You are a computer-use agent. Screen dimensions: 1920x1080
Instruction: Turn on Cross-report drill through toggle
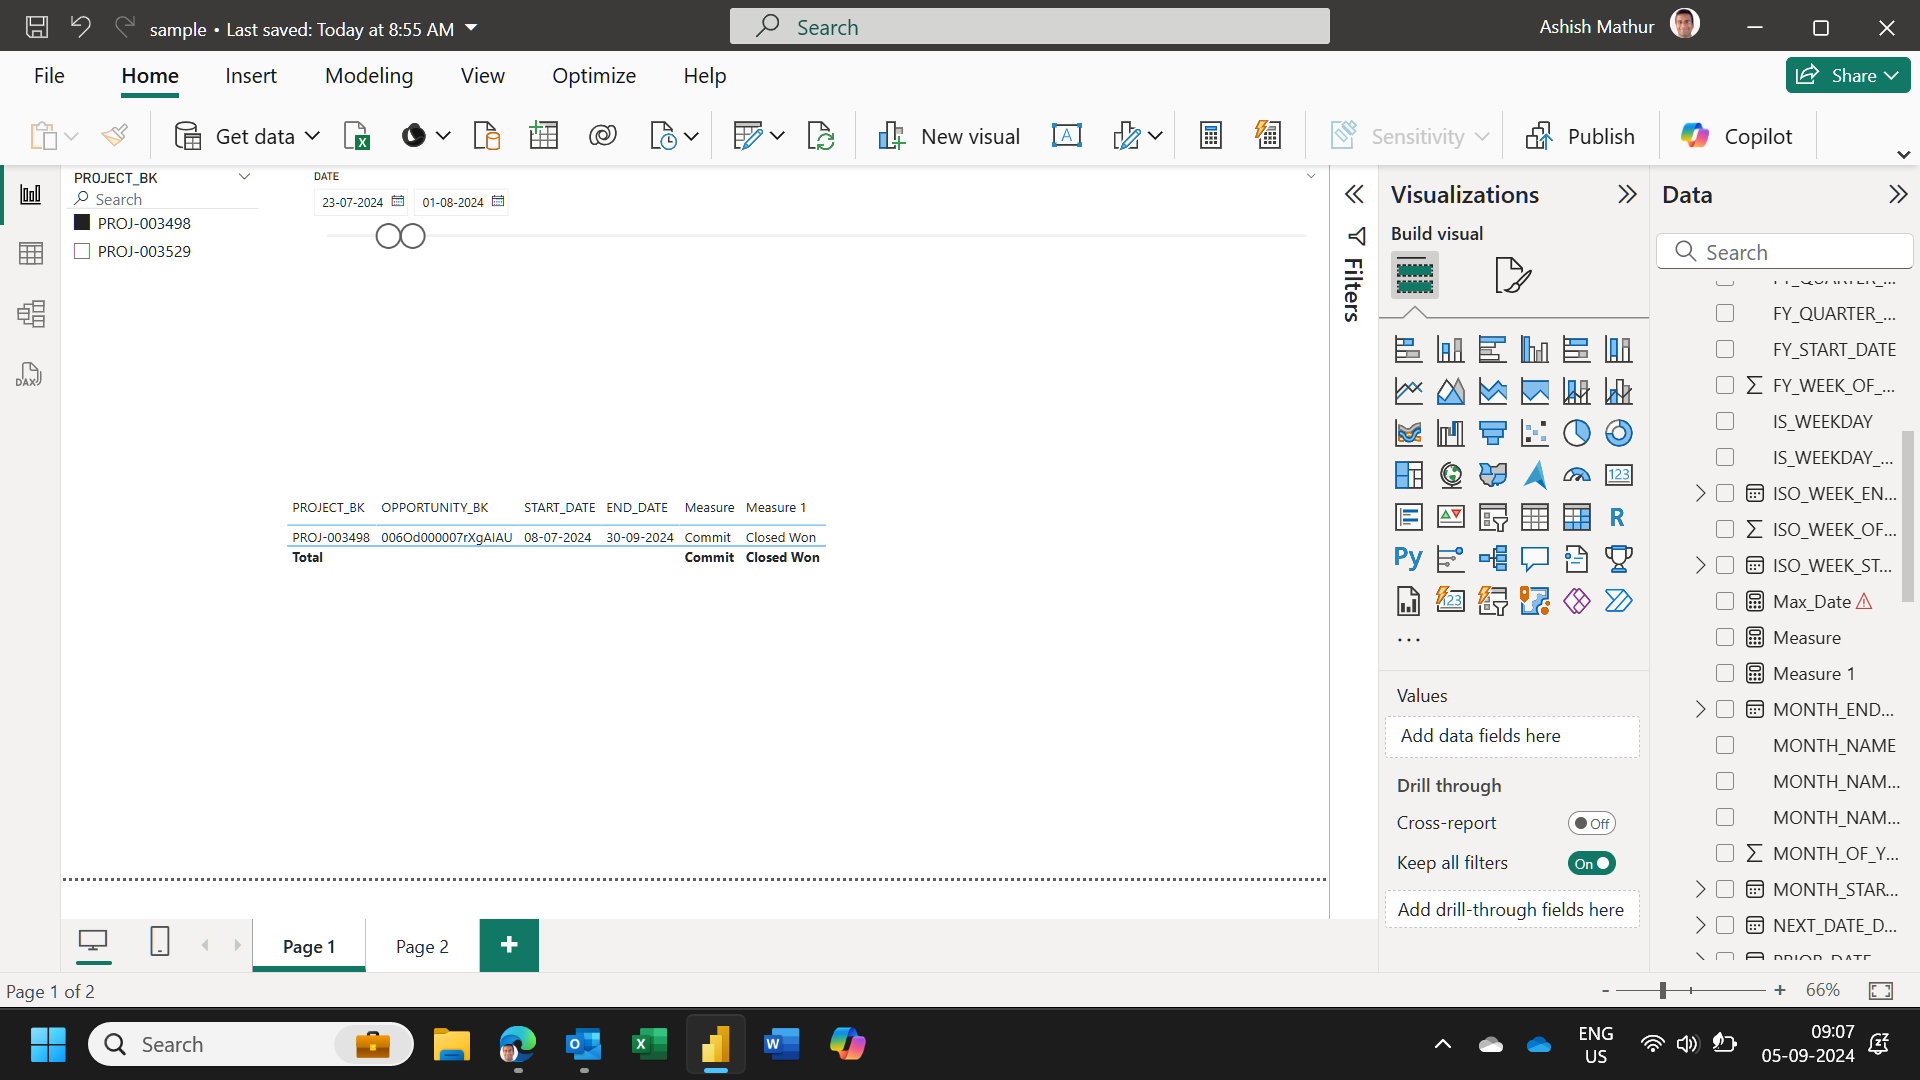pyautogui.click(x=1591, y=823)
